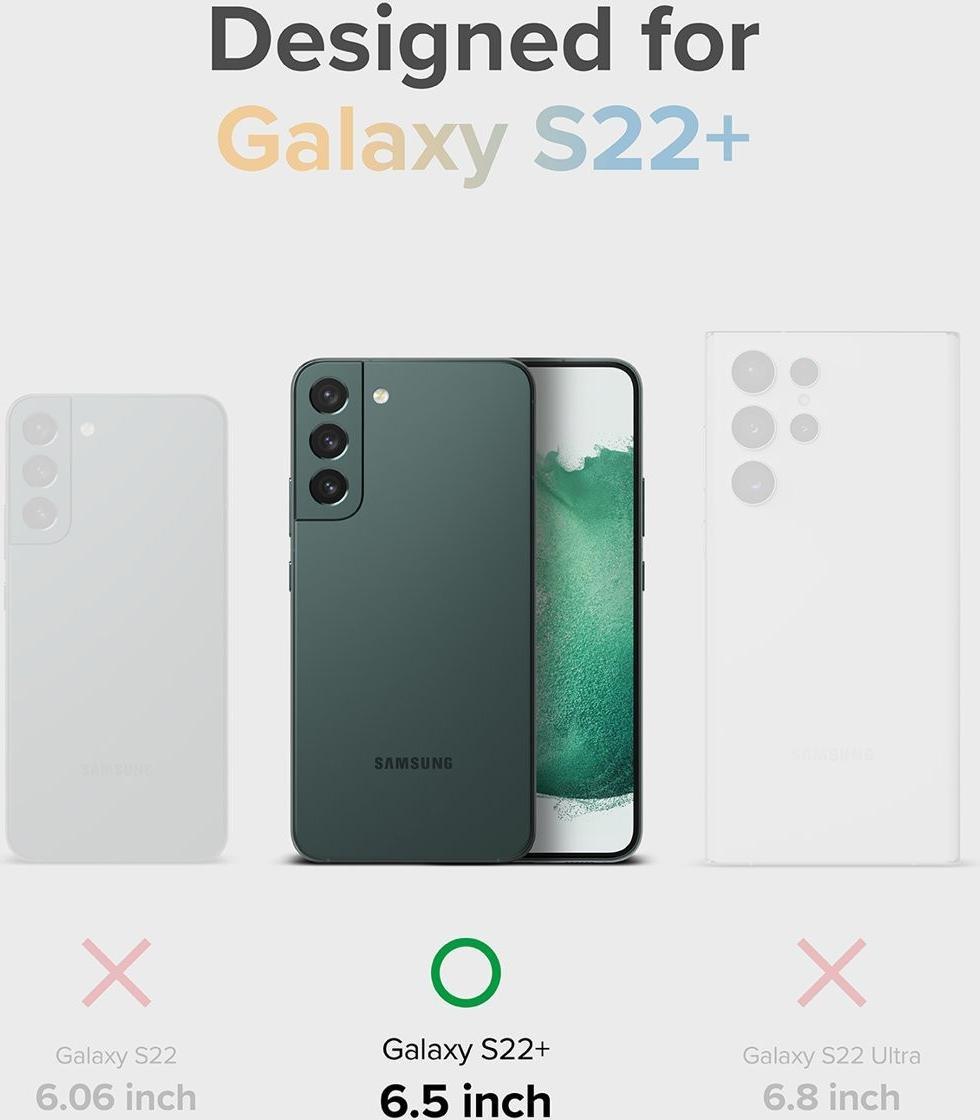Image resolution: width=980 pixels, height=1120 pixels.
Task: Select the white Galaxy S22 Ultra image
Action: coord(832,599)
